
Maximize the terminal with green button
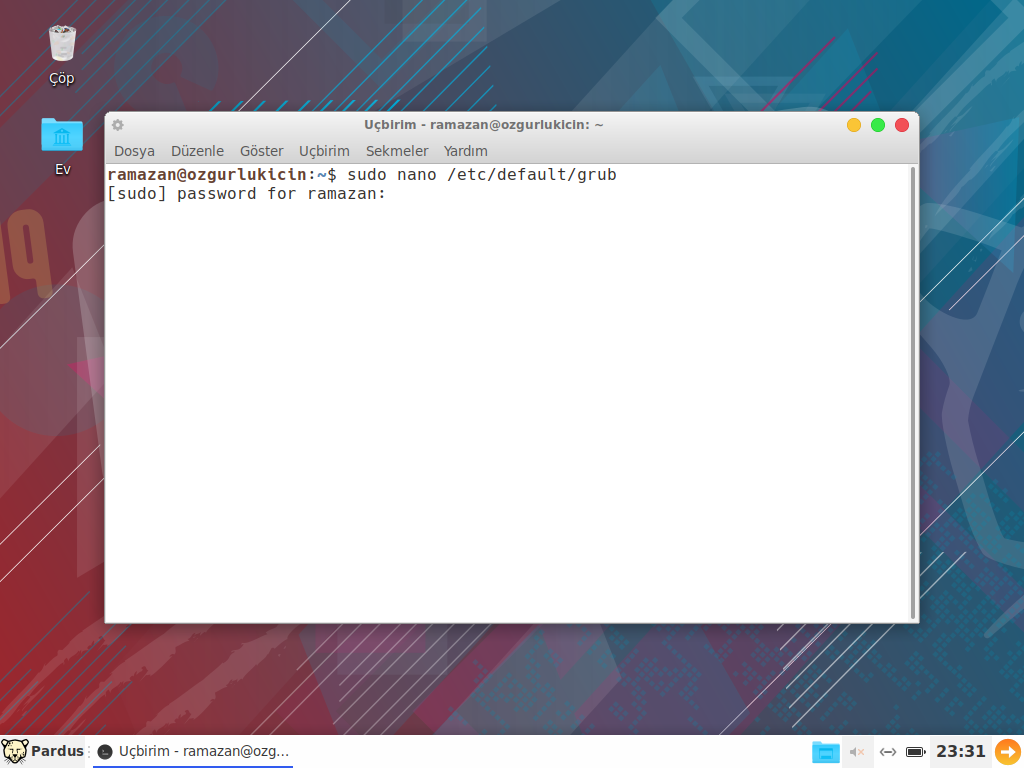point(878,125)
